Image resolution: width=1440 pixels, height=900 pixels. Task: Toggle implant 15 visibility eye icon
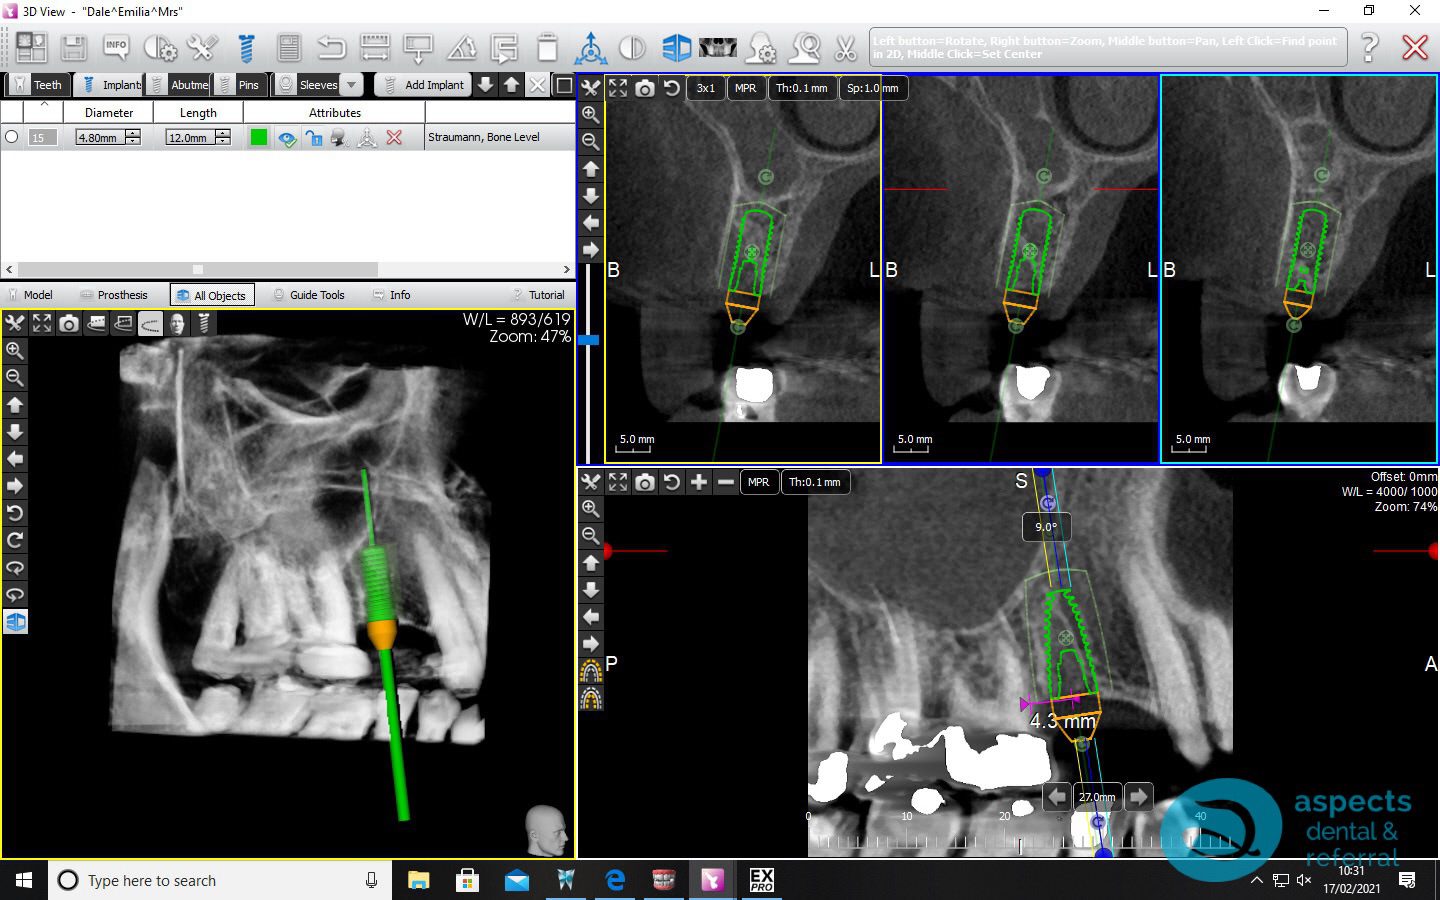tap(287, 138)
